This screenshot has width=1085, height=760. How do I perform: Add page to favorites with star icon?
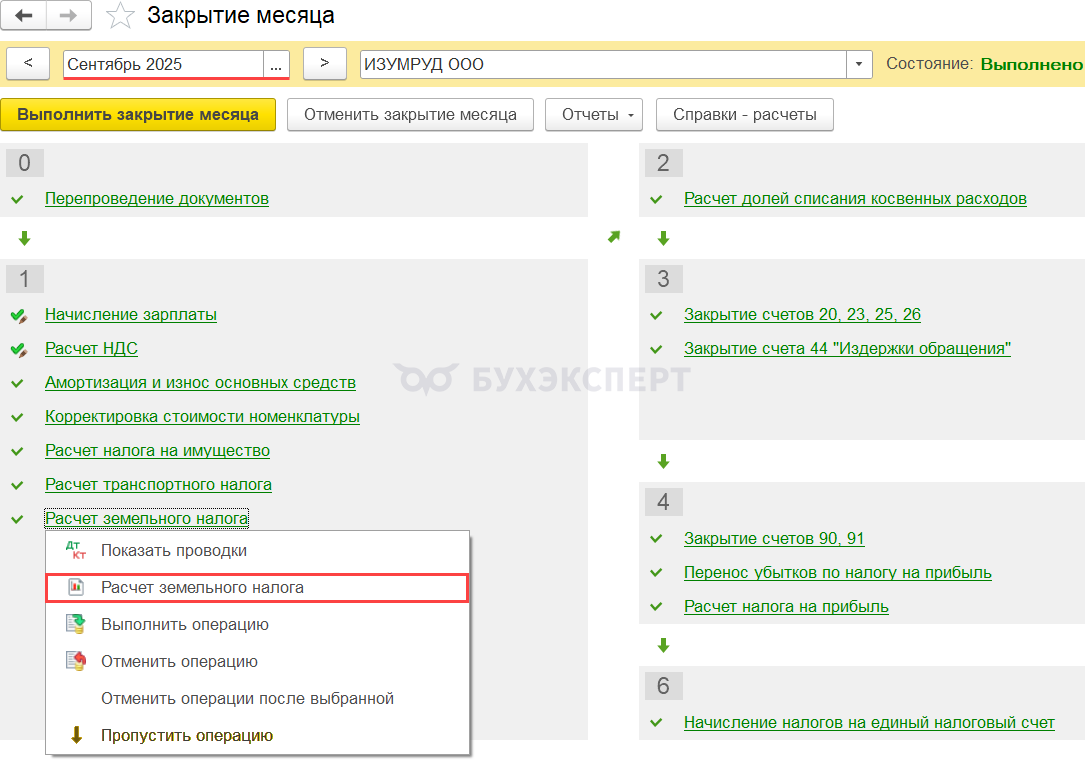click(x=120, y=16)
